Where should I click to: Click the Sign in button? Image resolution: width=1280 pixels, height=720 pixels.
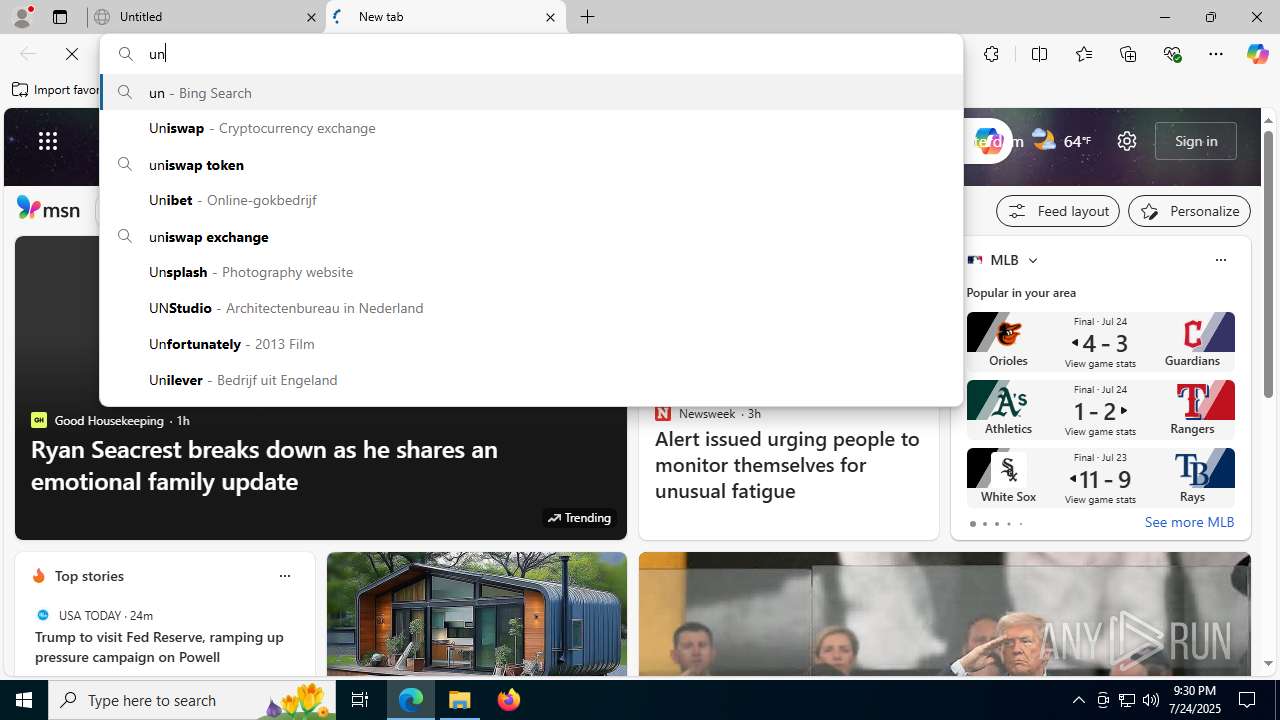(1195, 141)
